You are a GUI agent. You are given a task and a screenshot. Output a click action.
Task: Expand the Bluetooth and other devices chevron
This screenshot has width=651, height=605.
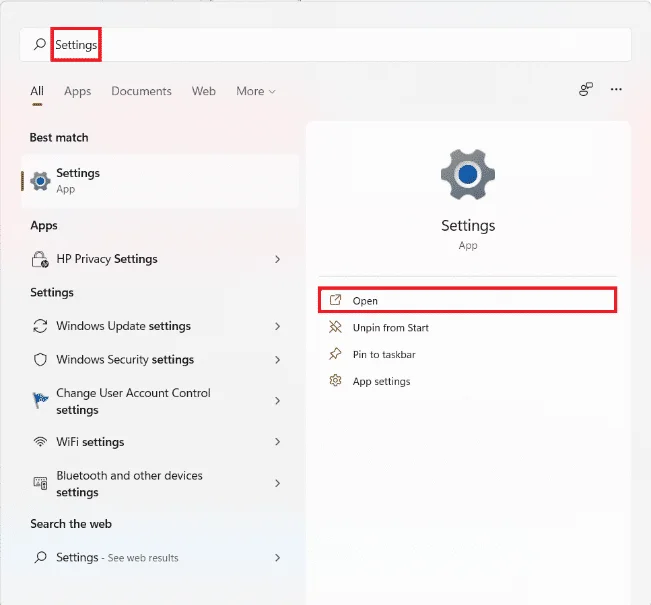(x=277, y=483)
